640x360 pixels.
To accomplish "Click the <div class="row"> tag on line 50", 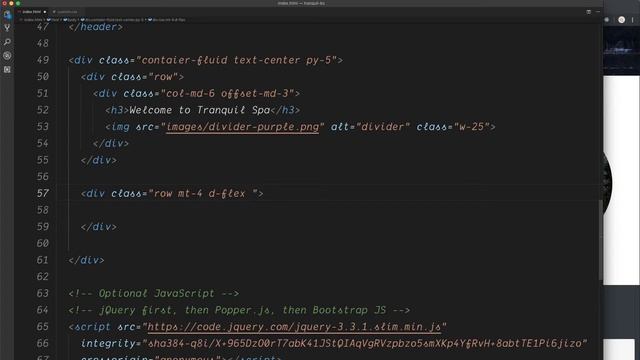I will tap(132, 77).
